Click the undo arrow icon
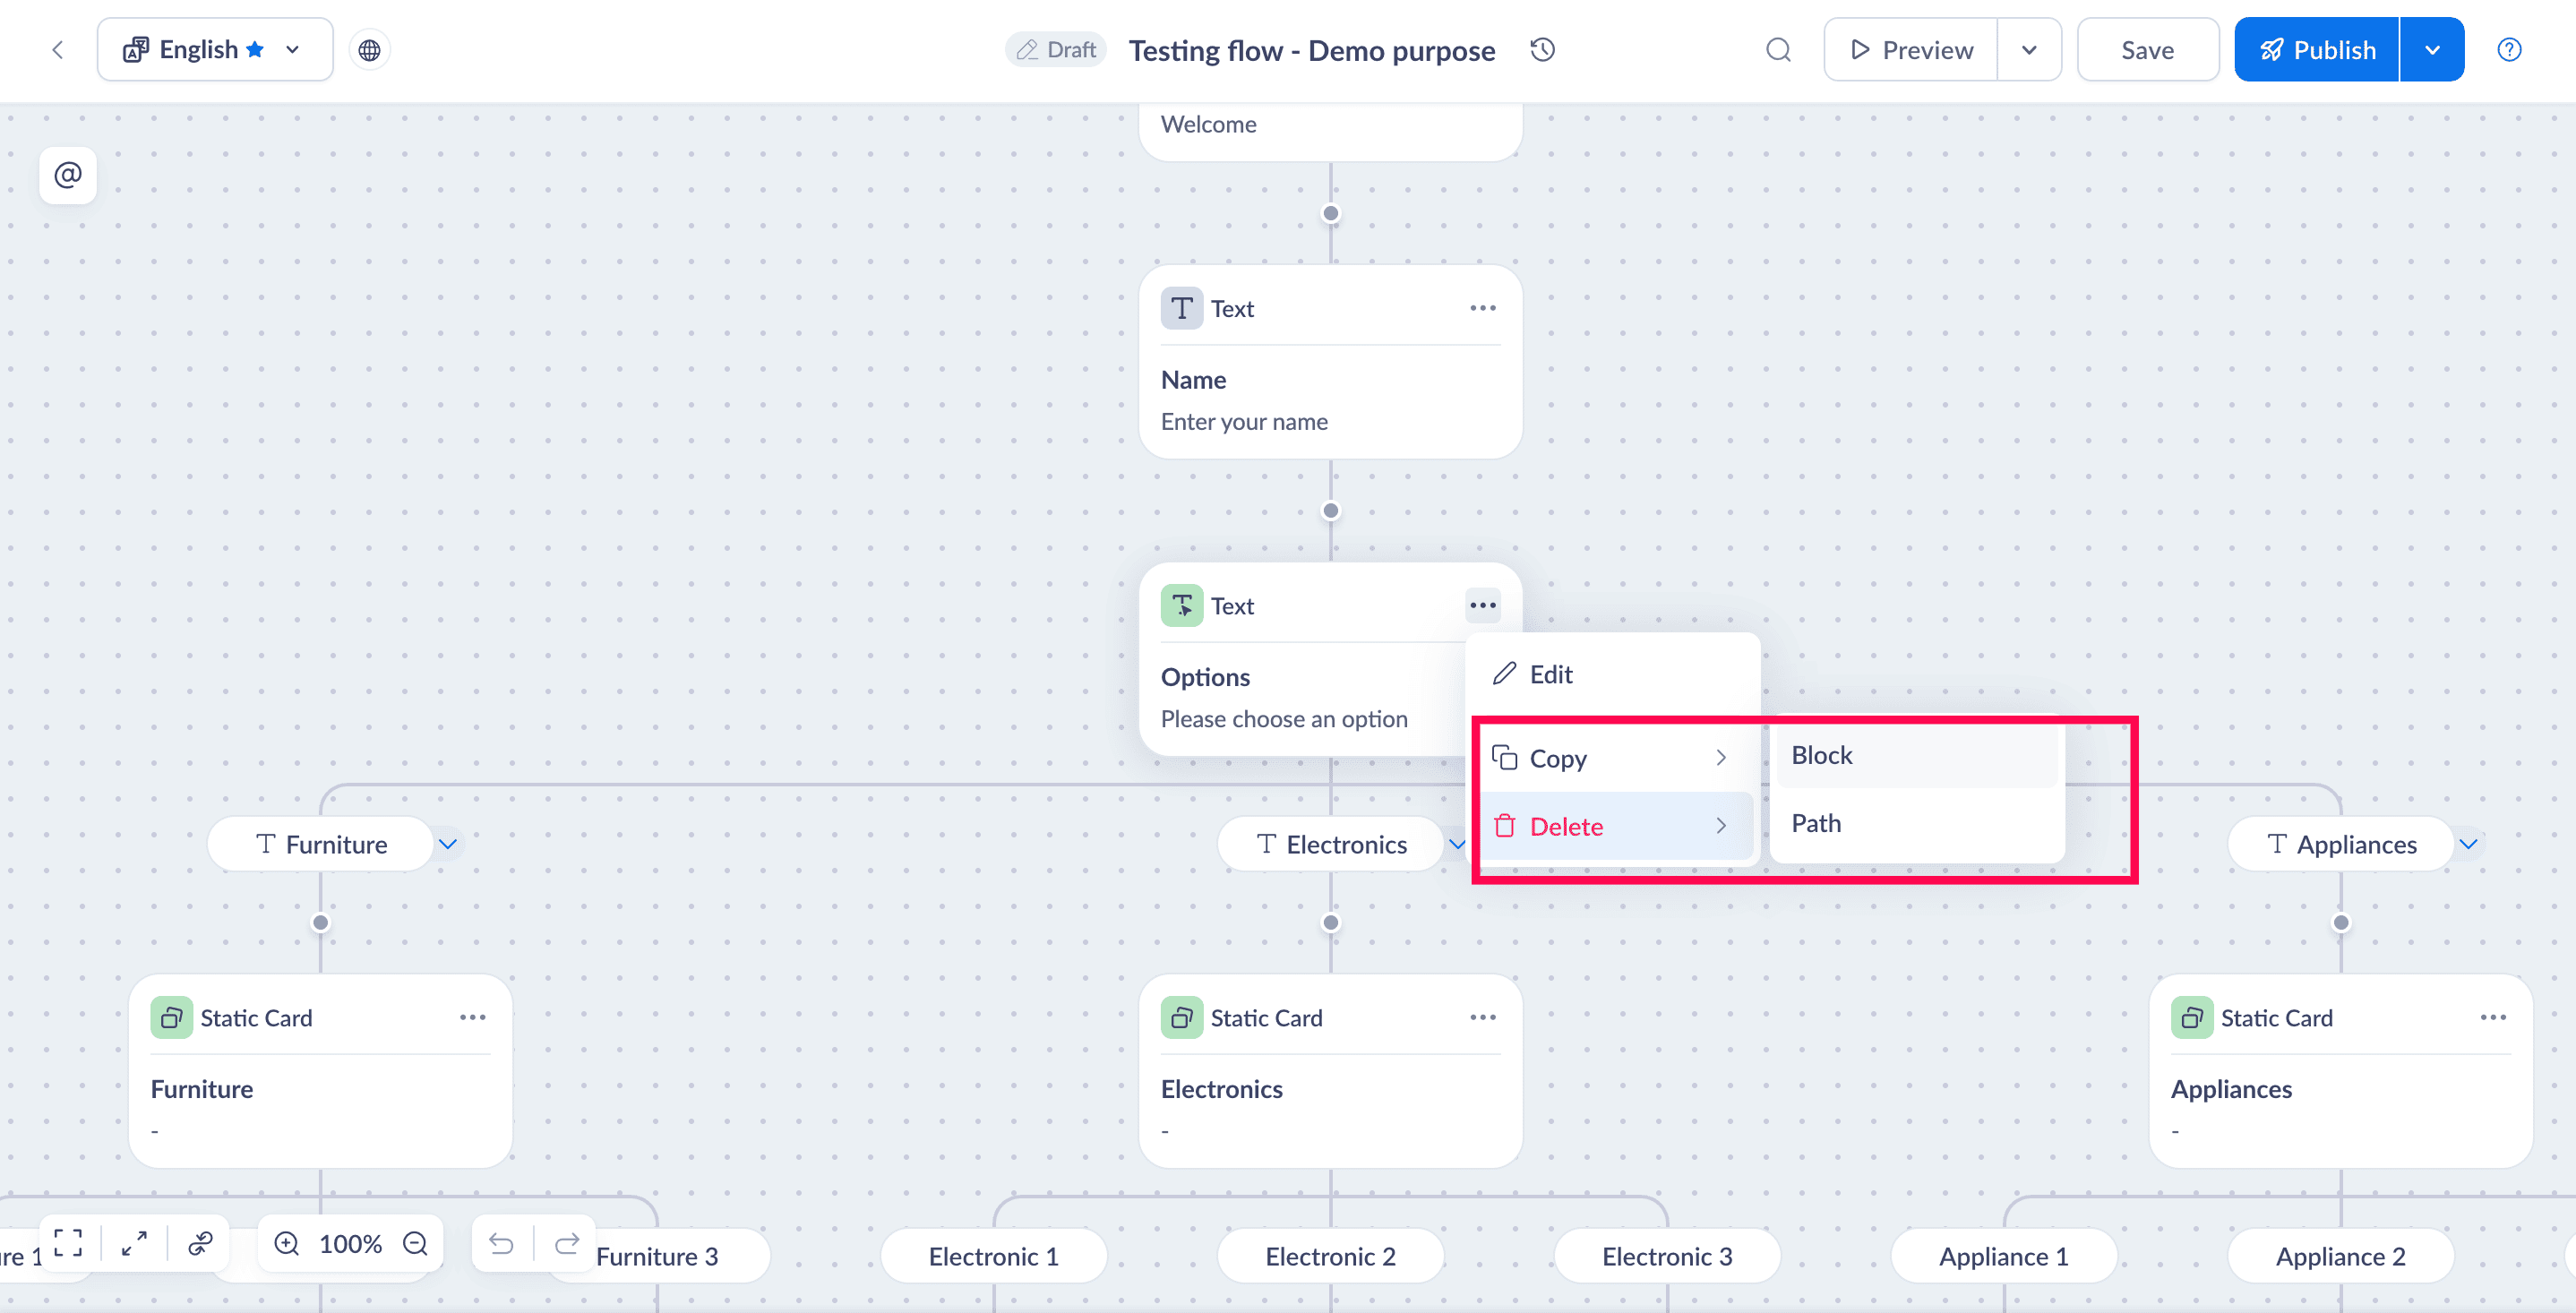The width and height of the screenshot is (2576, 1313). click(501, 1243)
